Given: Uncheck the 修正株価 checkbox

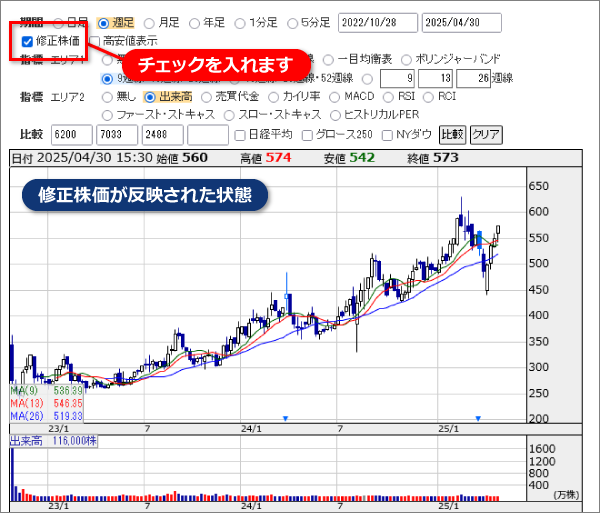Looking at the screenshot, I should (x=27, y=41).
